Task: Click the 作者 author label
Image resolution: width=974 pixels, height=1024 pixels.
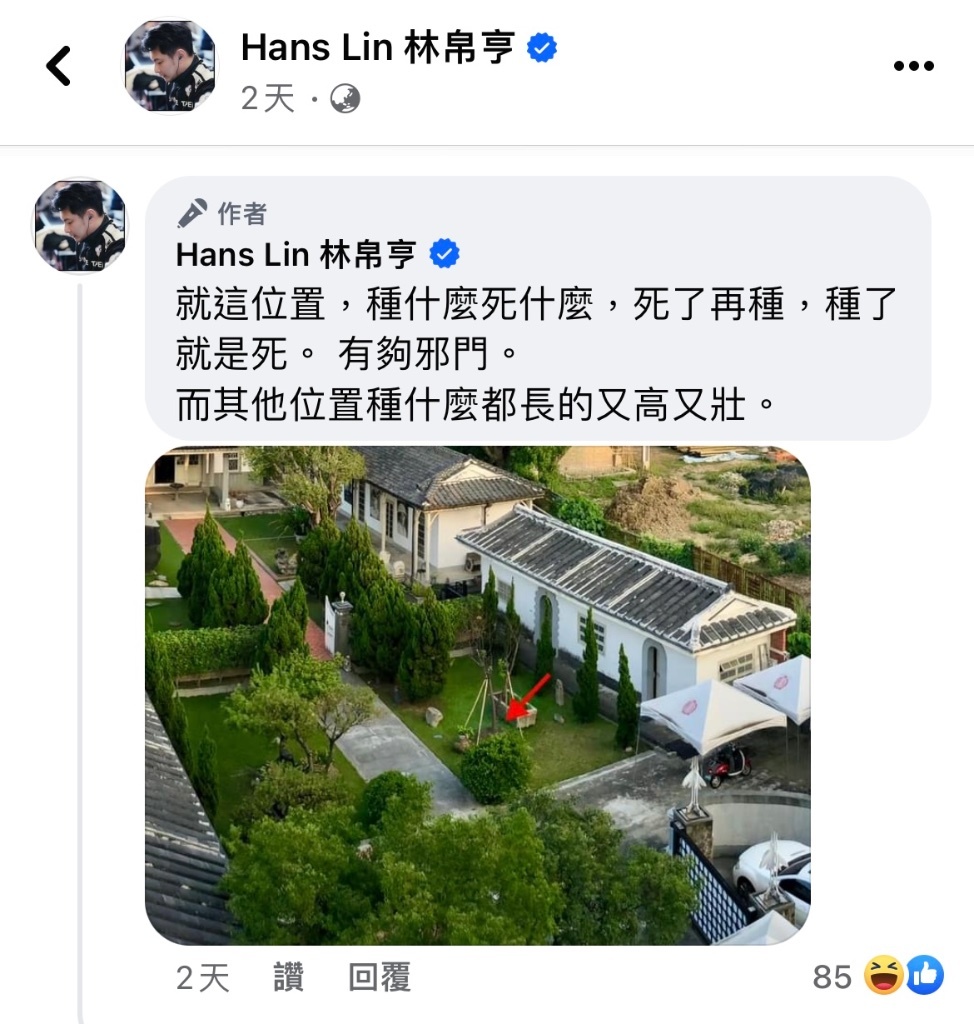Action: (242, 214)
